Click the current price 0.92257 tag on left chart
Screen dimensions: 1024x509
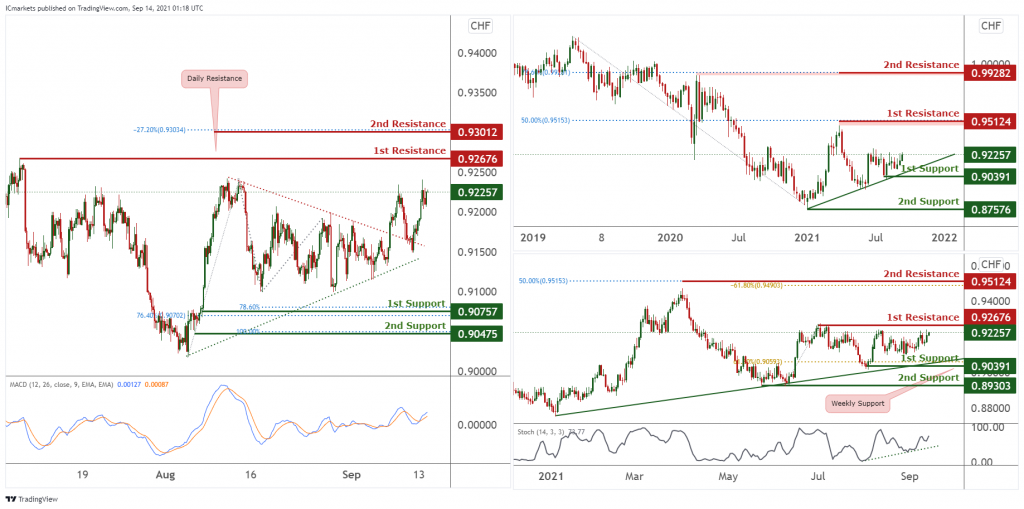[478, 192]
